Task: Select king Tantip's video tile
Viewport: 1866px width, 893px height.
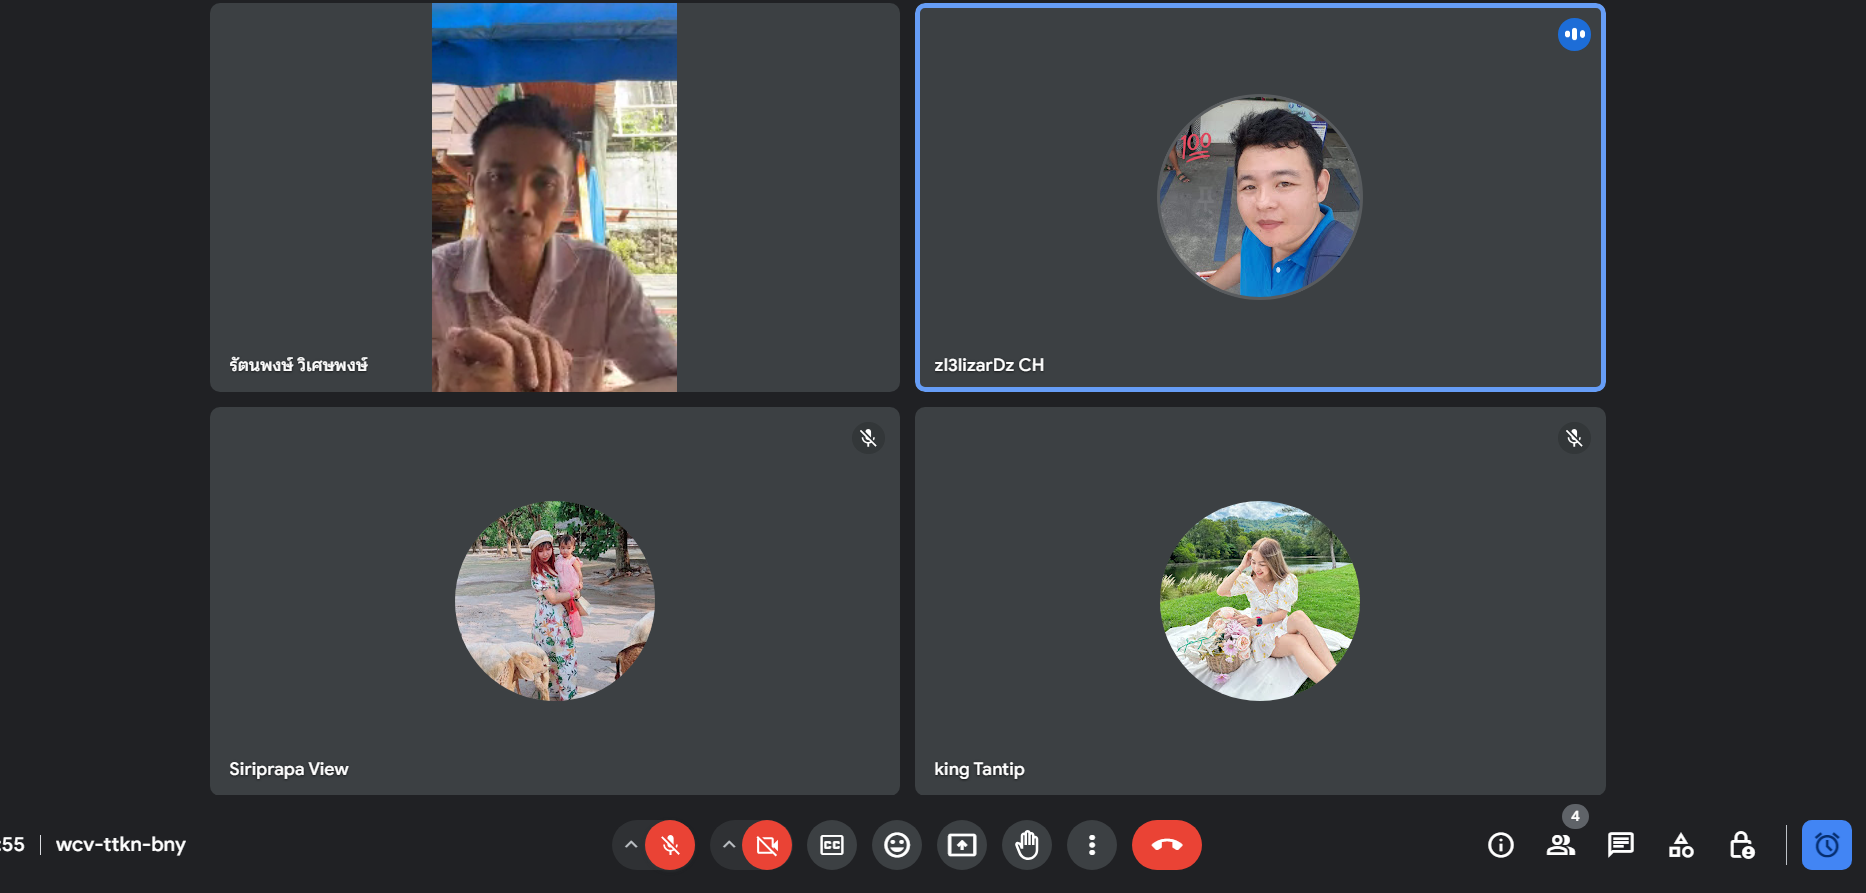Action: [1260, 601]
